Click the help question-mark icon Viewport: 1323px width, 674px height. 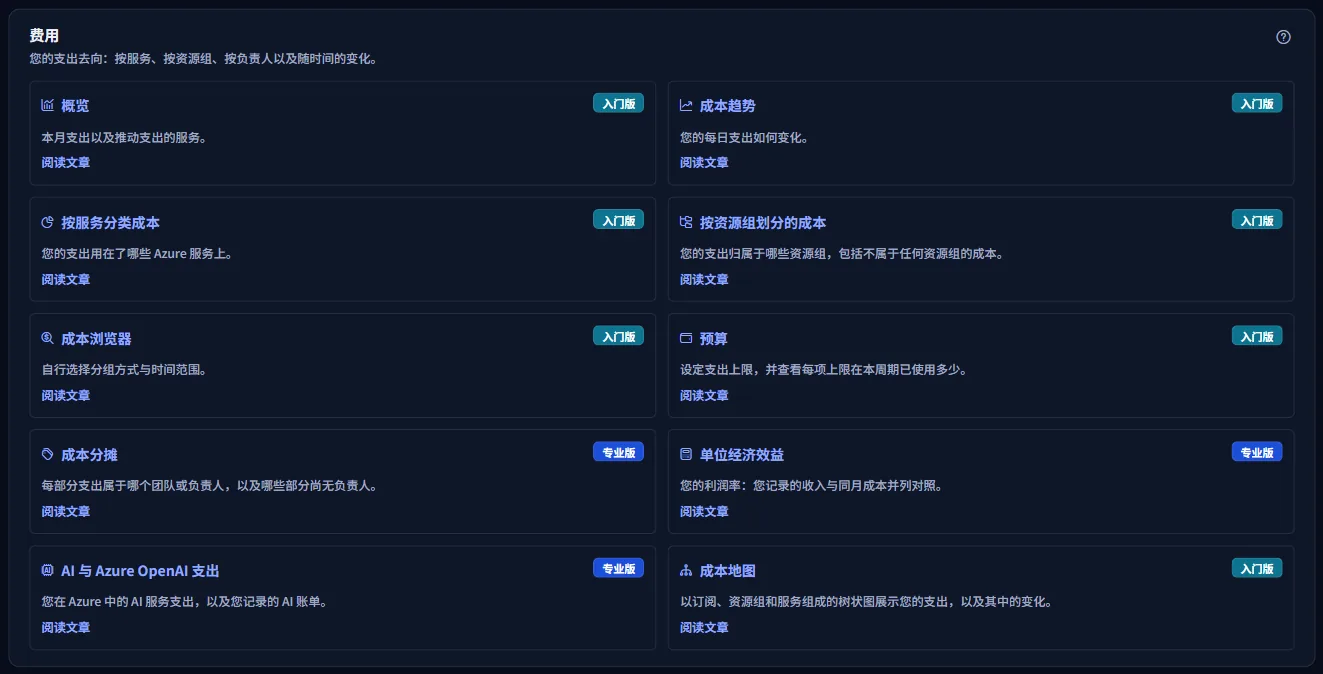coord(1284,37)
